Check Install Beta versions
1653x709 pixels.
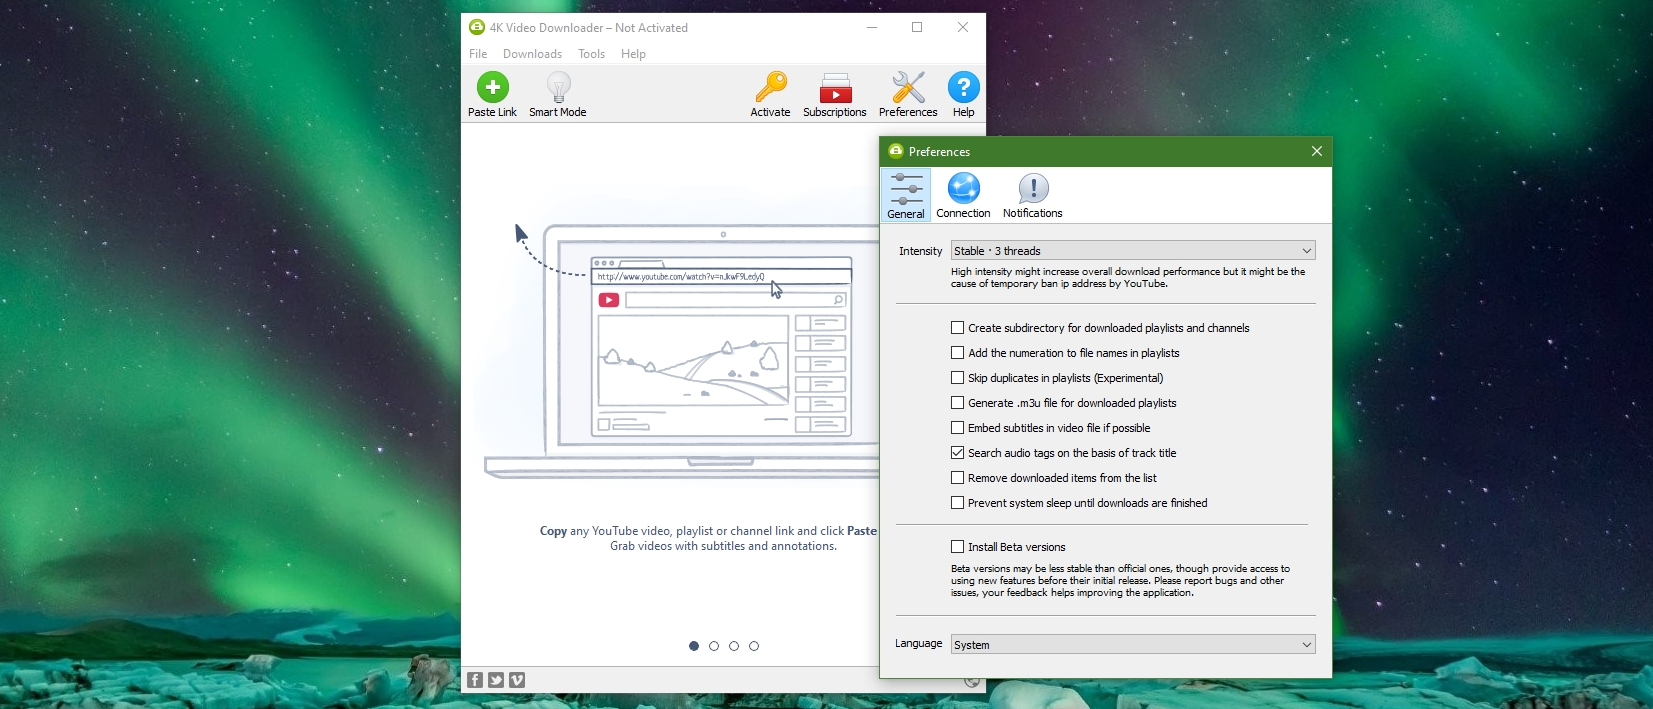[x=957, y=547]
